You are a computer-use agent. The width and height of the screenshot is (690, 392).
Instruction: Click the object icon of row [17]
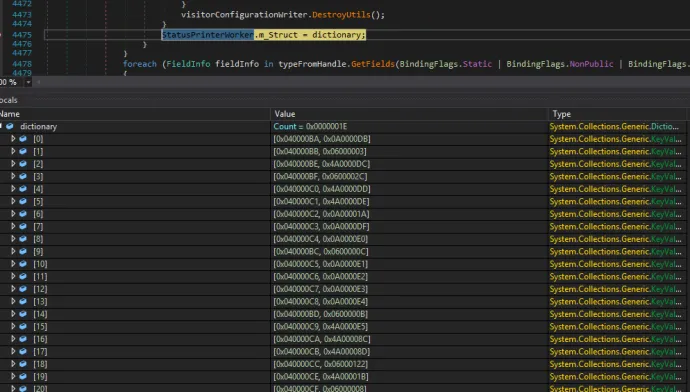point(23,352)
